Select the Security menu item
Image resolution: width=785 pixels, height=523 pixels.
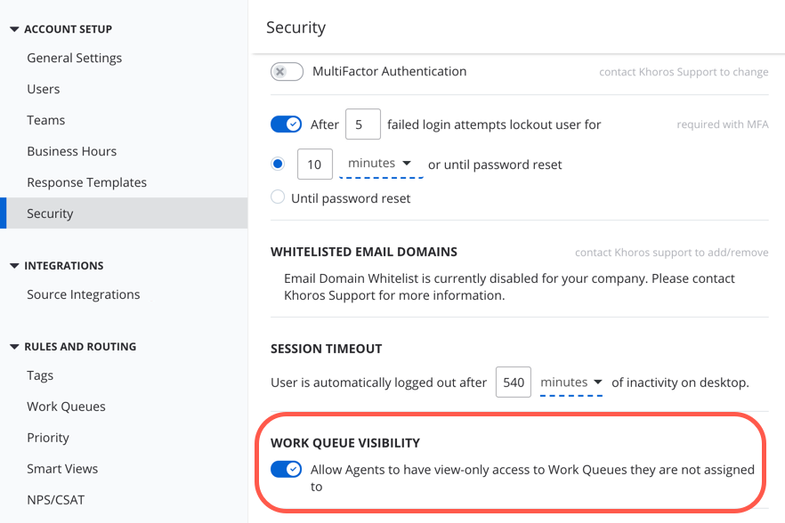pos(124,213)
